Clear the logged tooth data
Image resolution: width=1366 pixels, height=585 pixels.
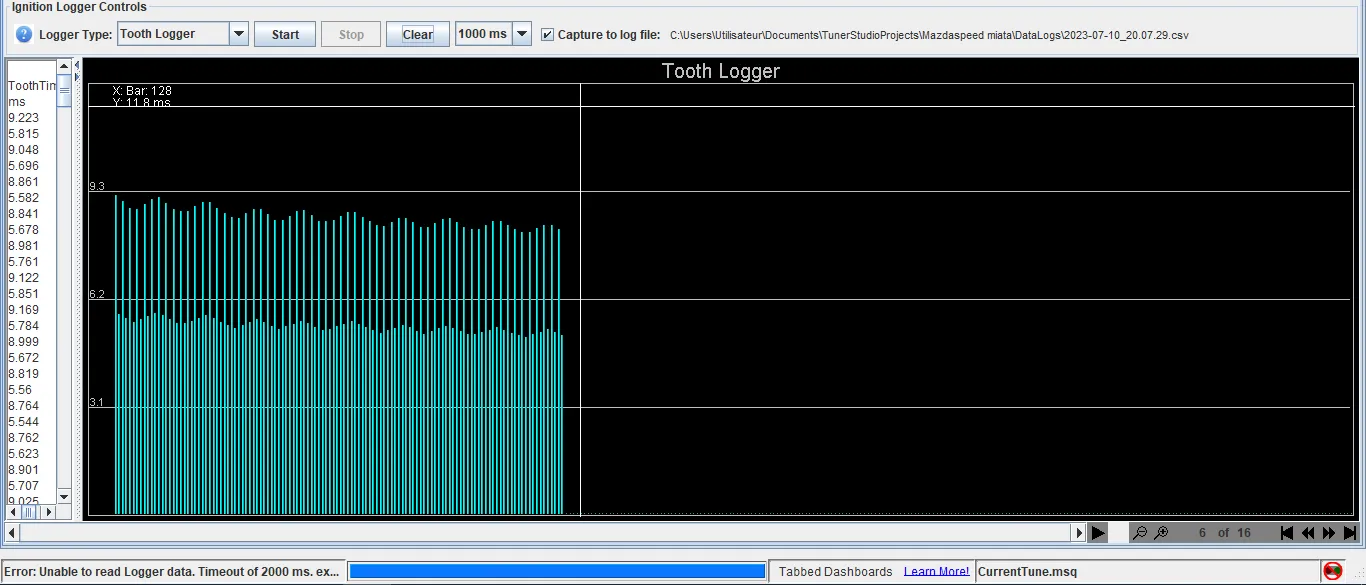[x=417, y=35]
